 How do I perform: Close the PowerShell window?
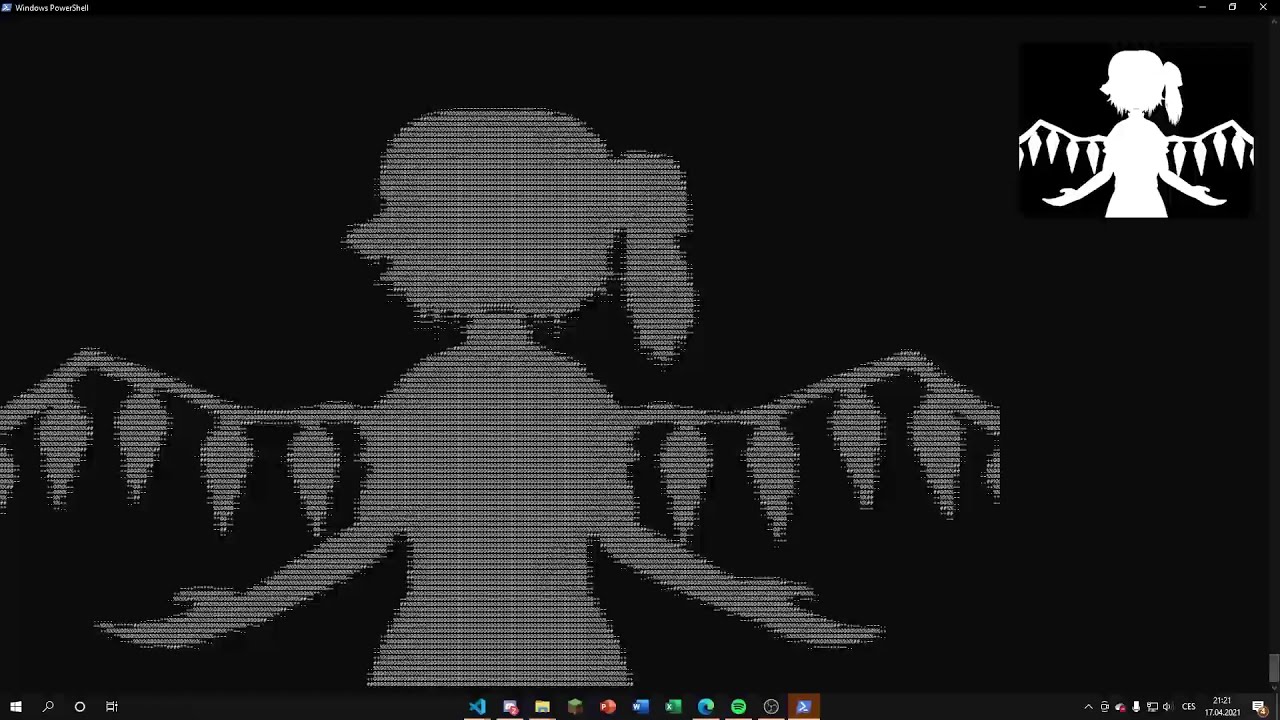pos(1263,7)
